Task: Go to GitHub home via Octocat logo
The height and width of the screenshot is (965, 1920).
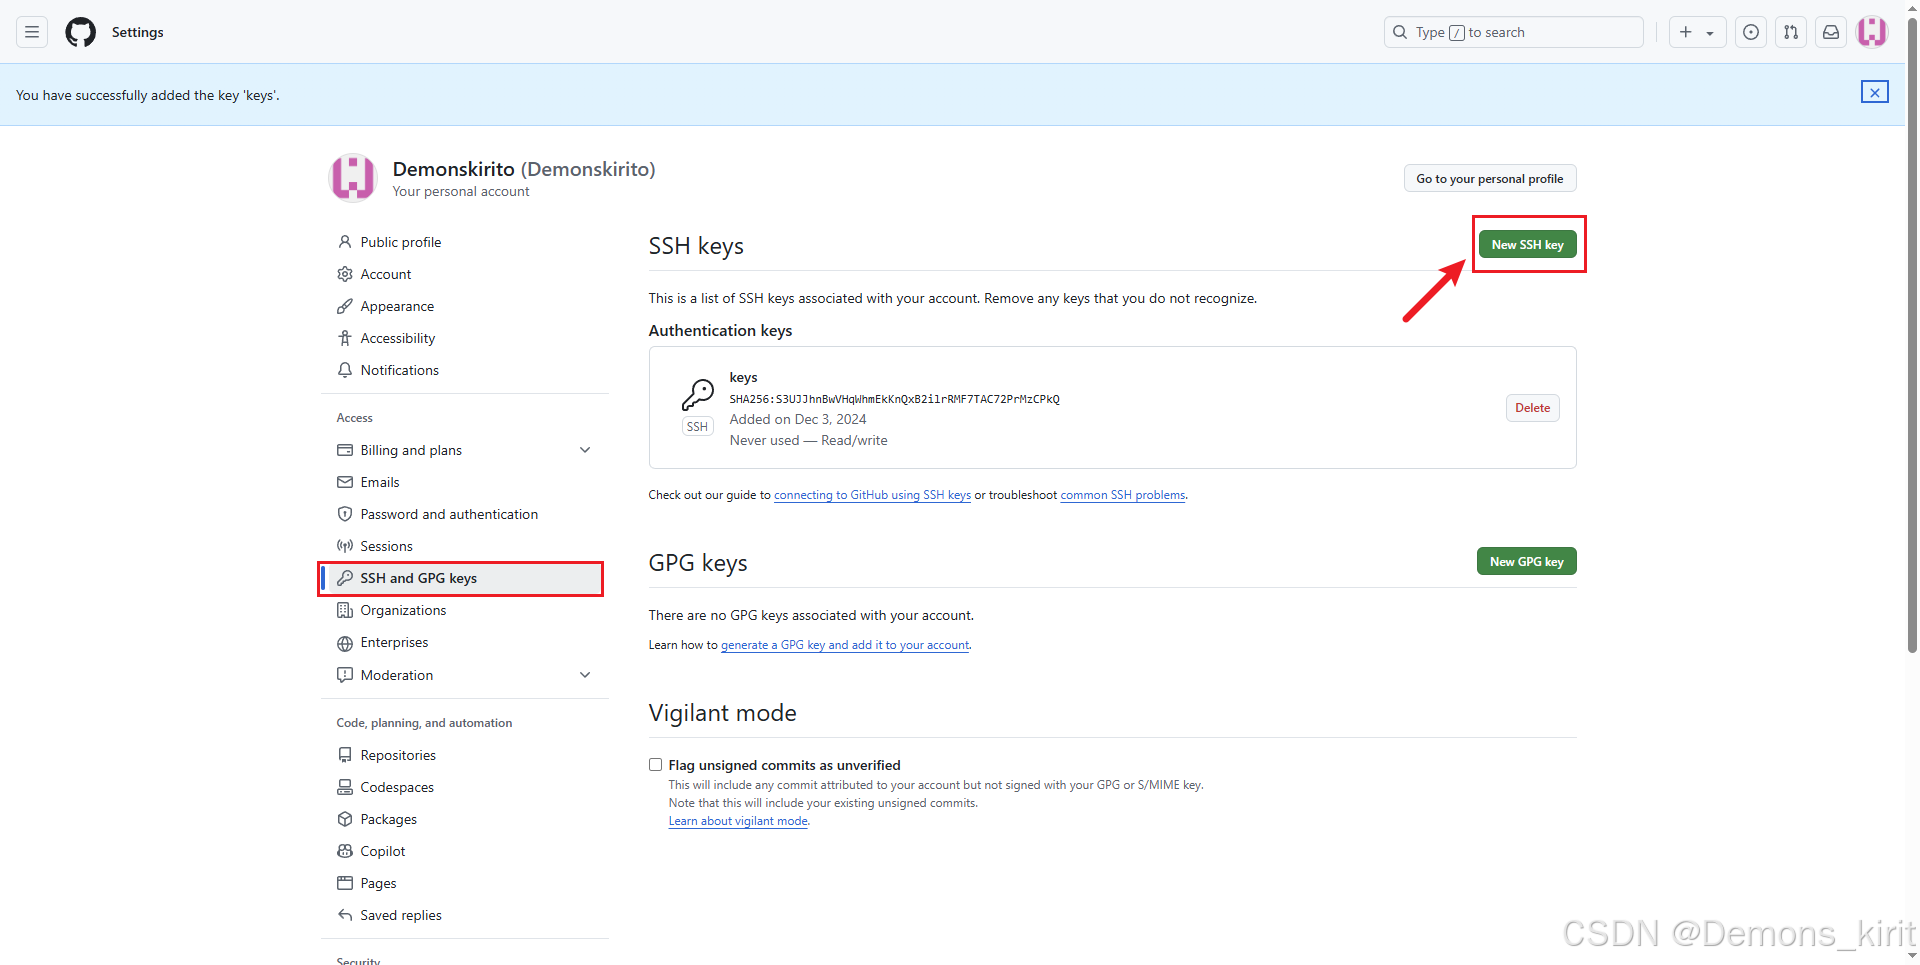Action: (81, 32)
